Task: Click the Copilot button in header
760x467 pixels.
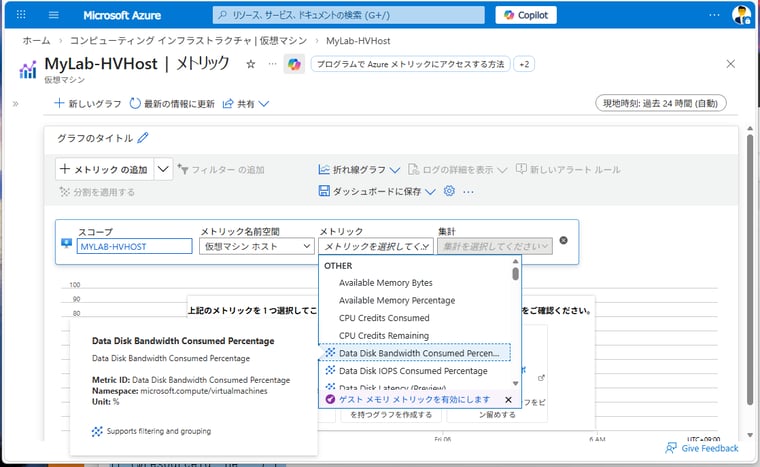Action: [526, 15]
